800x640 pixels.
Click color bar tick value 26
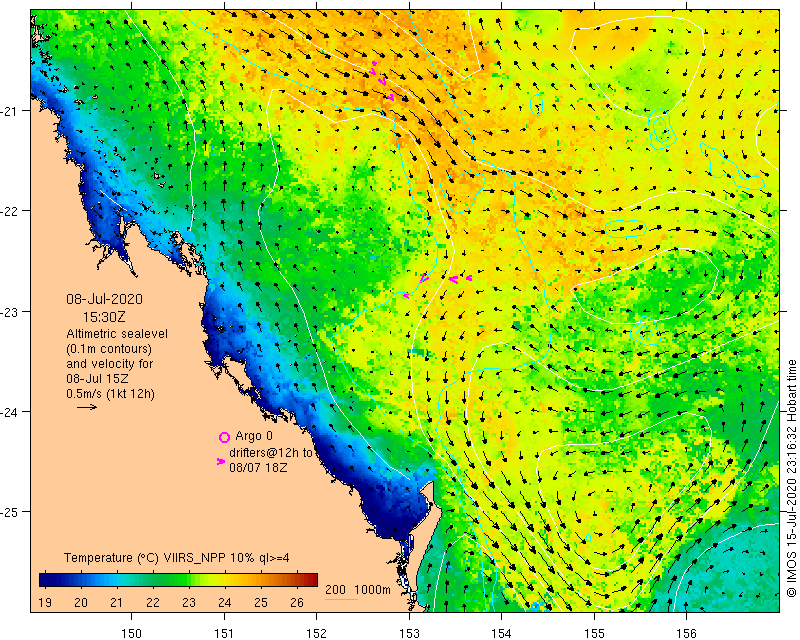coord(297,603)
